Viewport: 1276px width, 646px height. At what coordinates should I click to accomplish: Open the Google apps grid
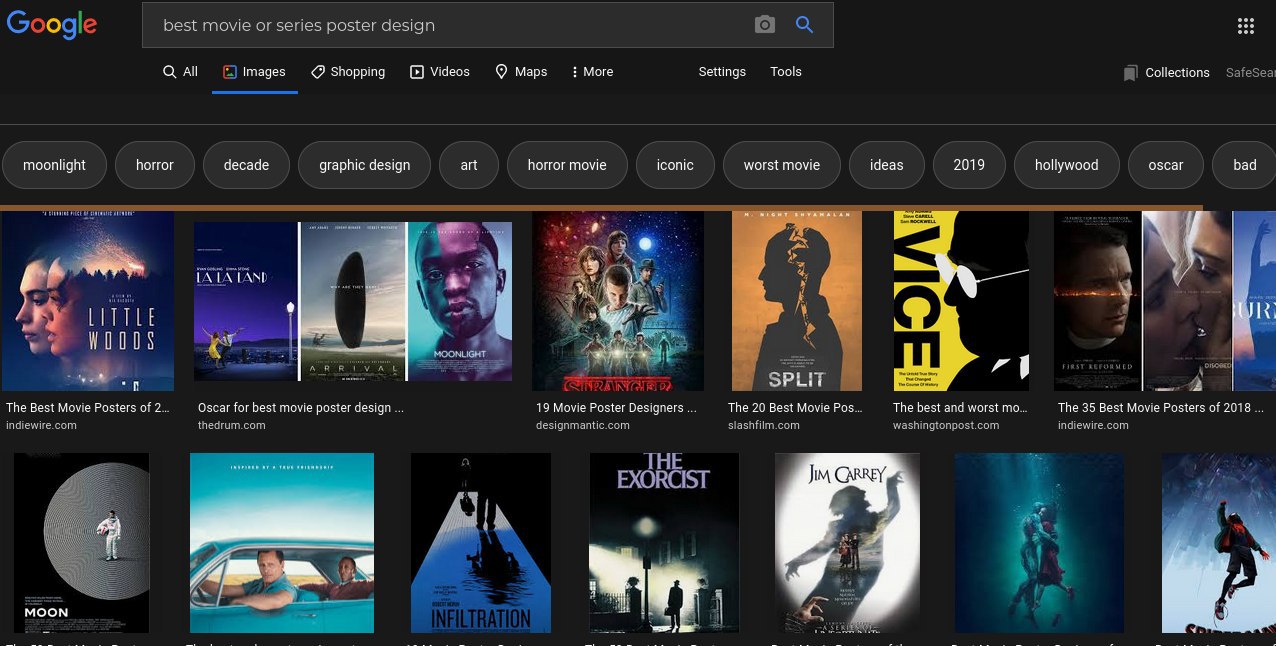1246,26
